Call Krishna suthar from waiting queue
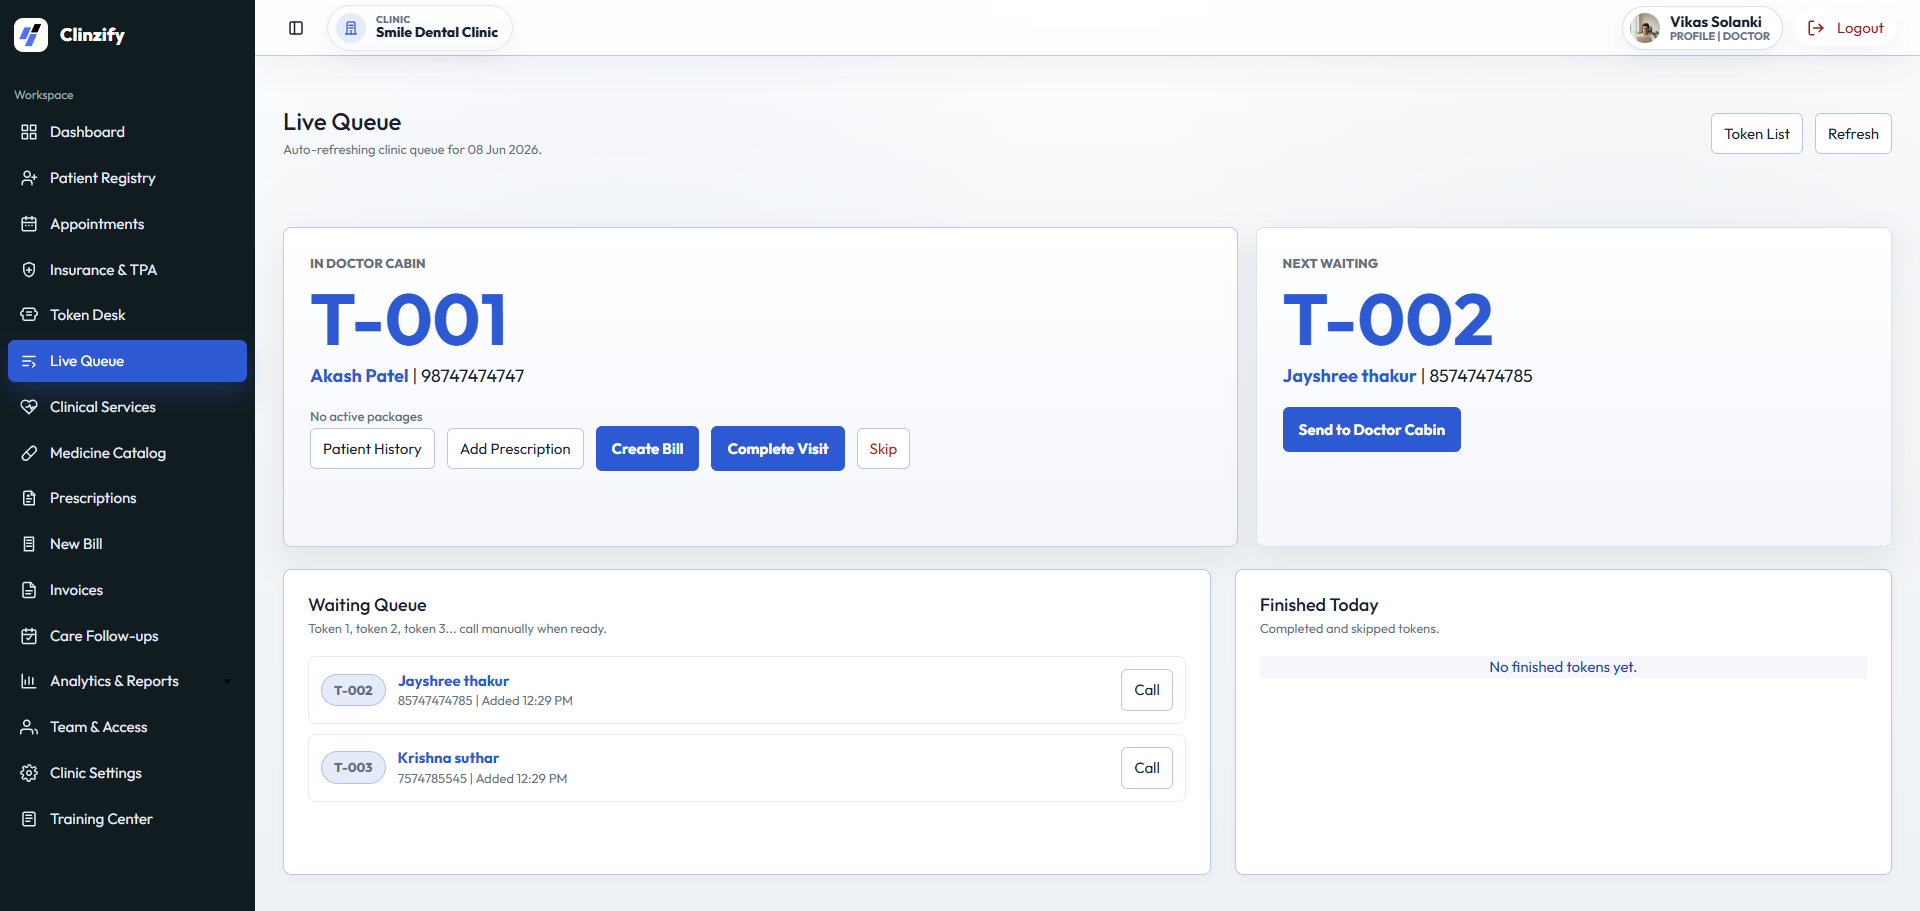Image resolution: width=1920 pixels, height=911 pixels. point(1147,768)
